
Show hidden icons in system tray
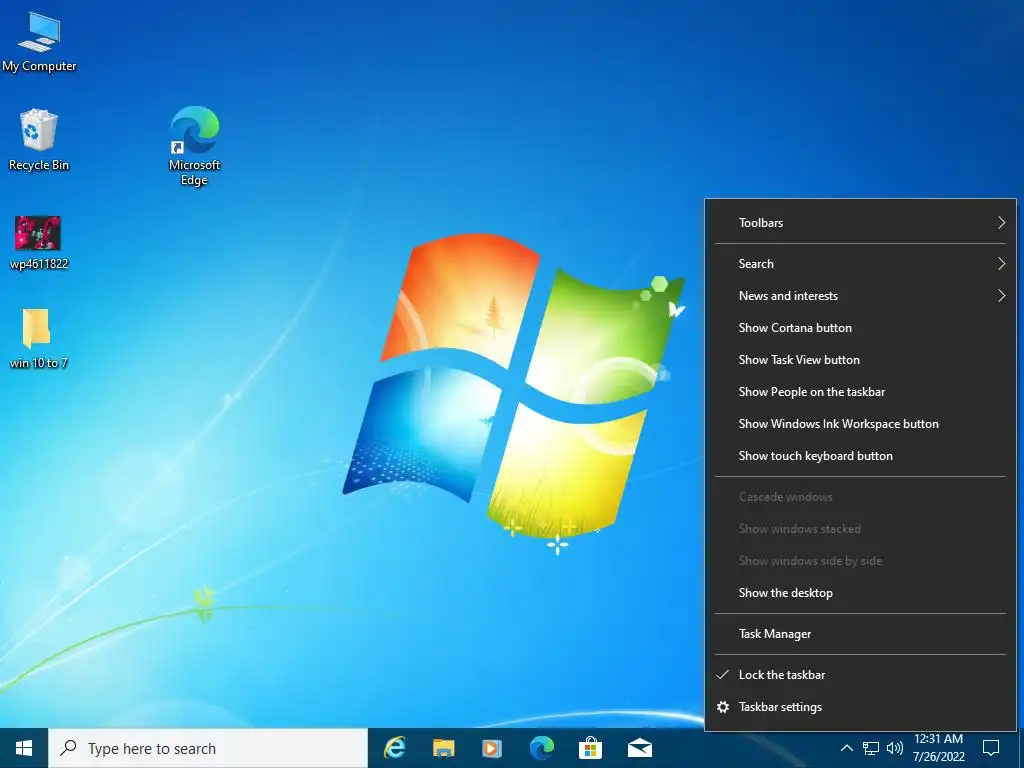click(846, 748)
